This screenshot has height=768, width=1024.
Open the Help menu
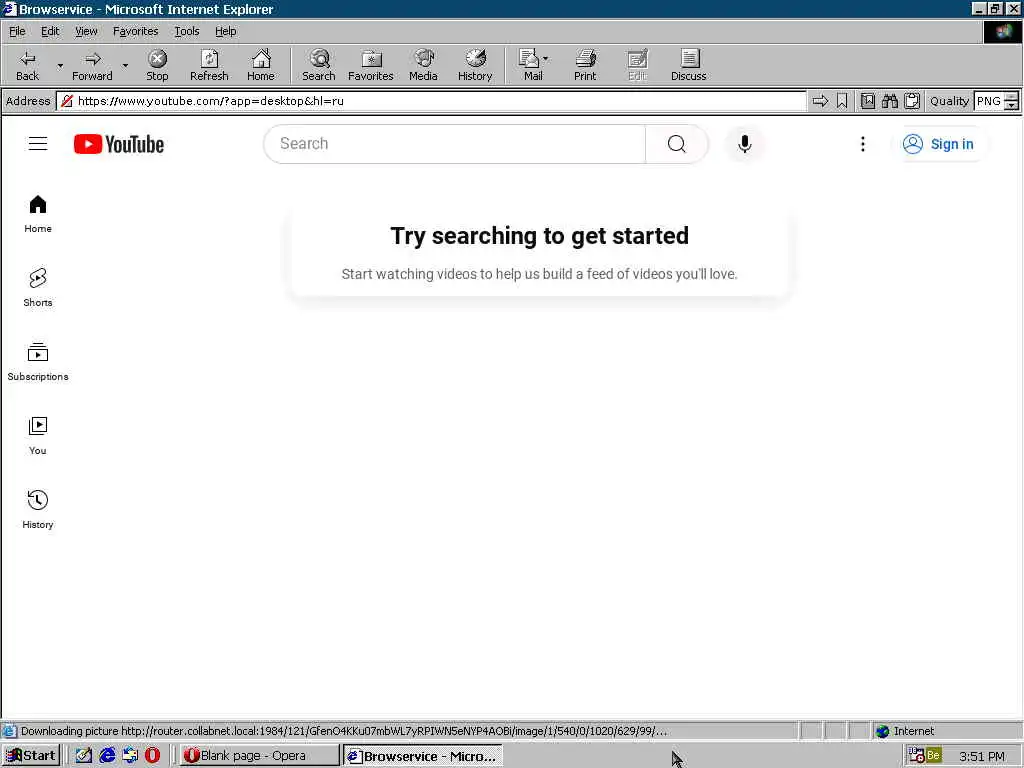(x=225, y=31)
